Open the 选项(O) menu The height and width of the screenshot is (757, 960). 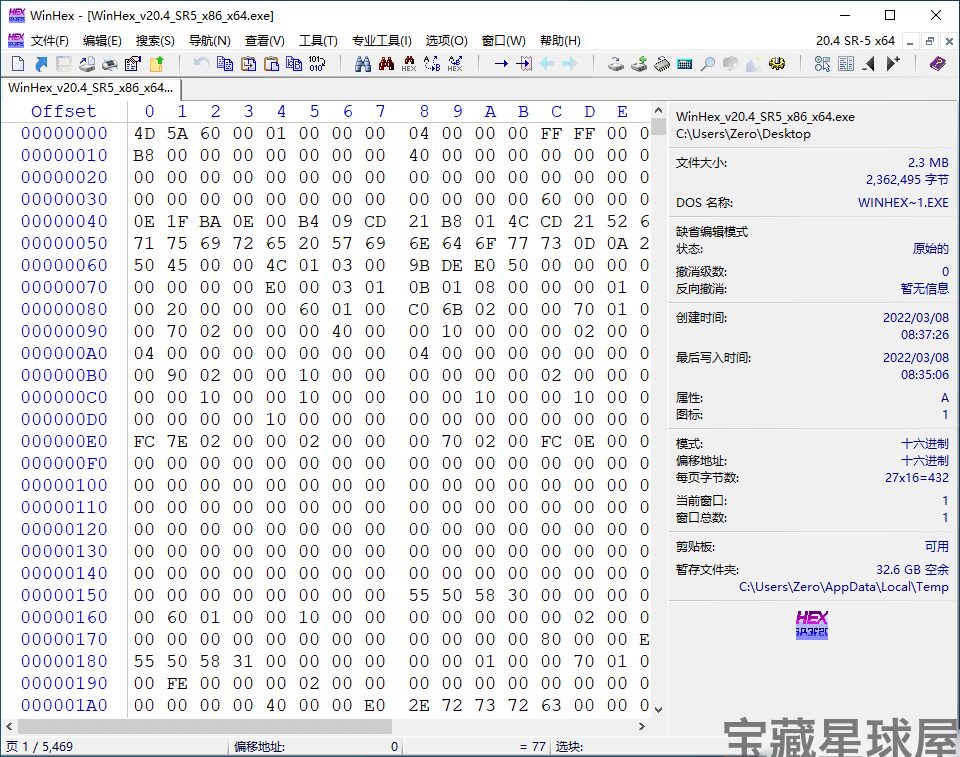(x=446, y=41)
